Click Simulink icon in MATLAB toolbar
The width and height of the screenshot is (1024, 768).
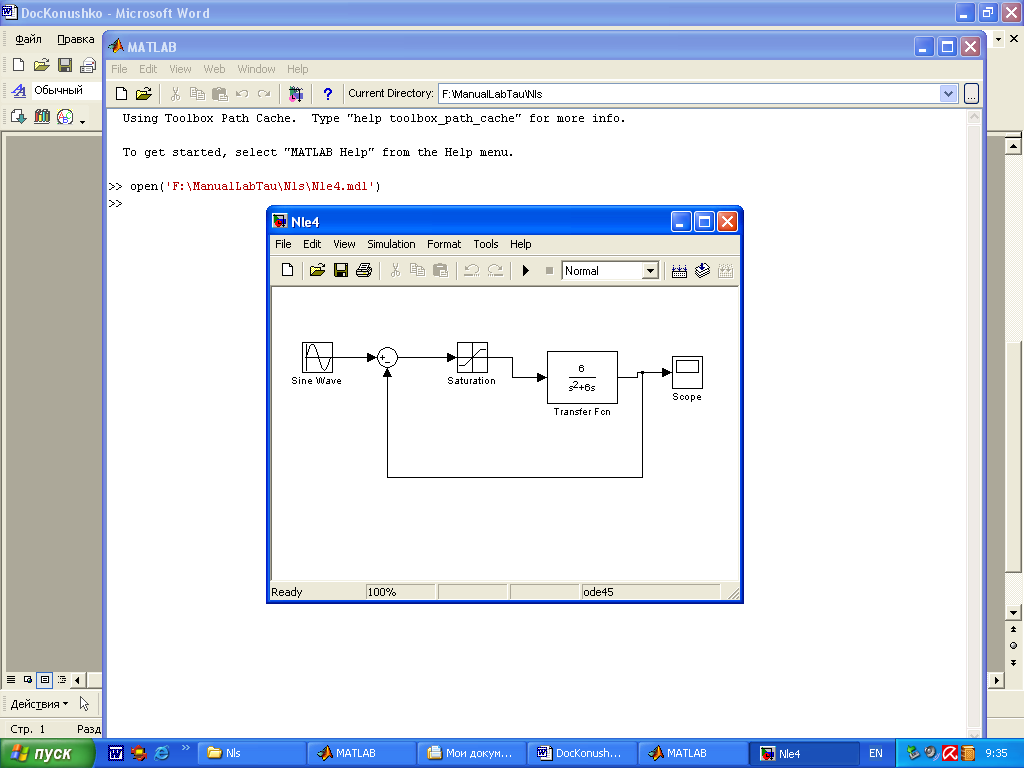pos(296,94)
